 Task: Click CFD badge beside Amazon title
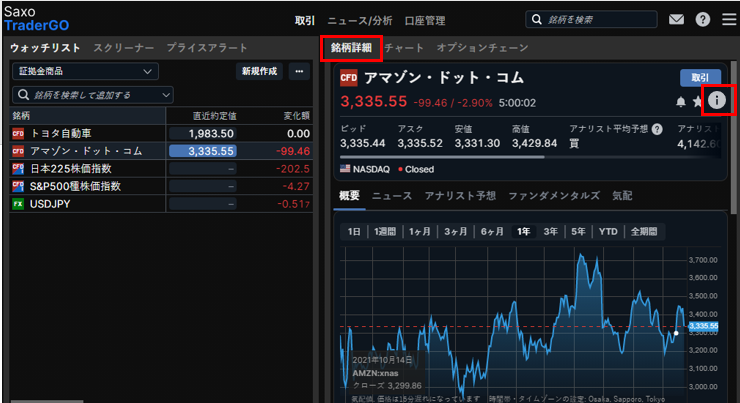pyautogui.click(x=349, y=78)
